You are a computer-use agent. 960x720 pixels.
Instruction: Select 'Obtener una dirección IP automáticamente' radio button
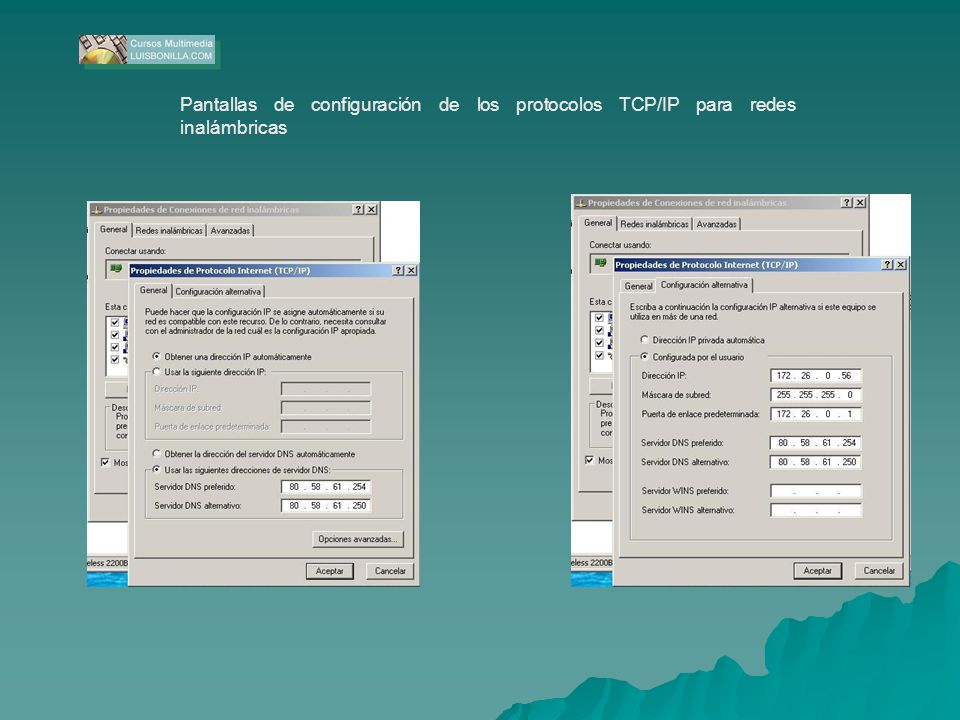(x=156, y=356)
